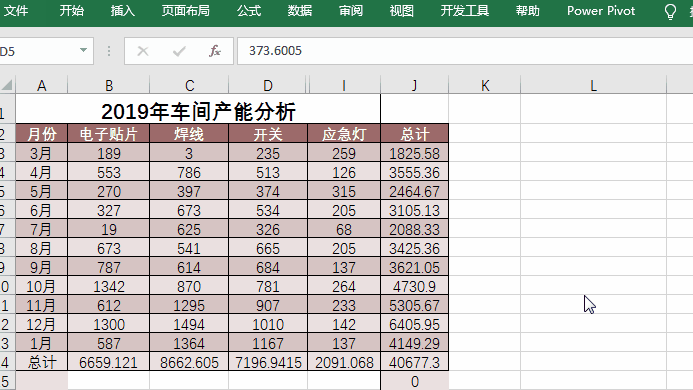Select the total cell 8662.605

(189, 362)
